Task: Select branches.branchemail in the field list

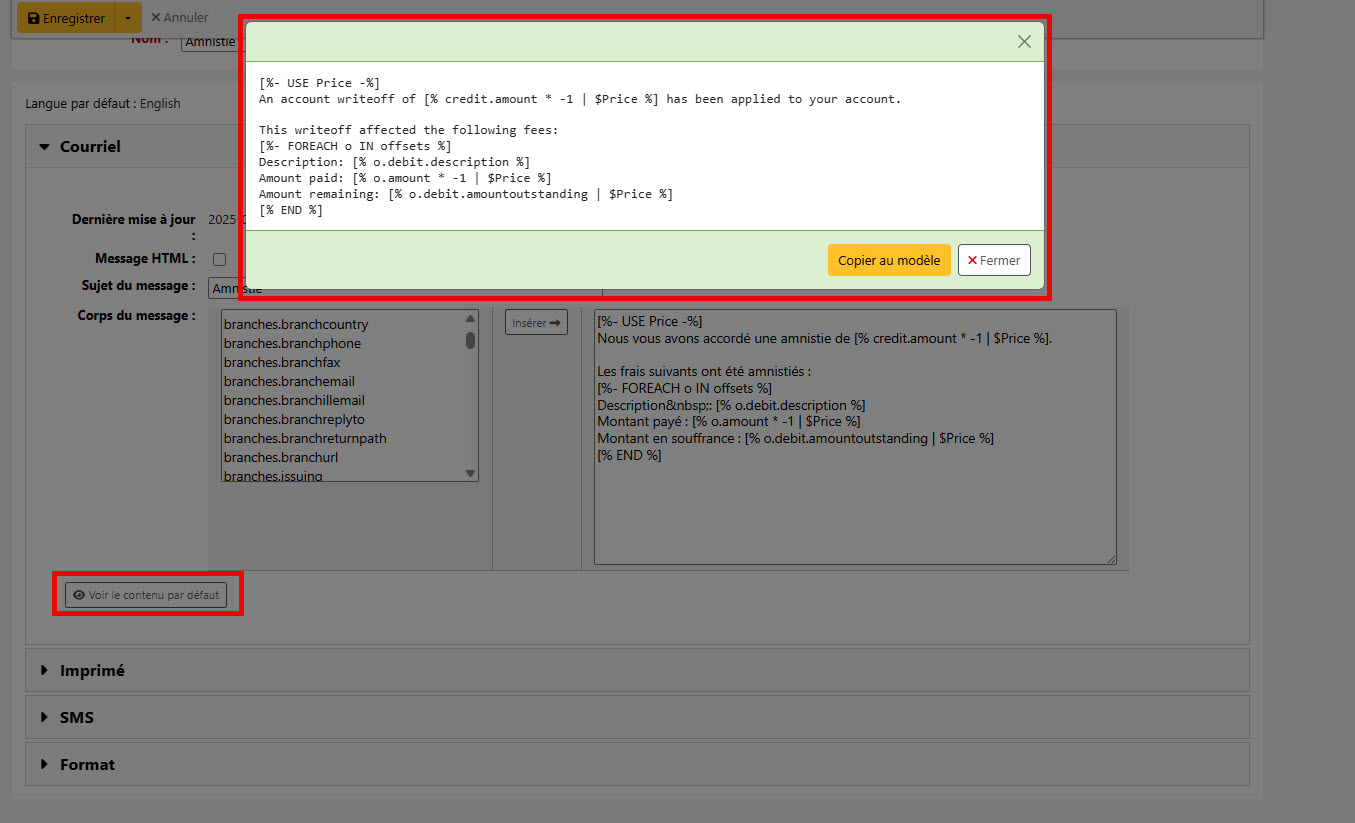Action: click(x=289, y=381)
